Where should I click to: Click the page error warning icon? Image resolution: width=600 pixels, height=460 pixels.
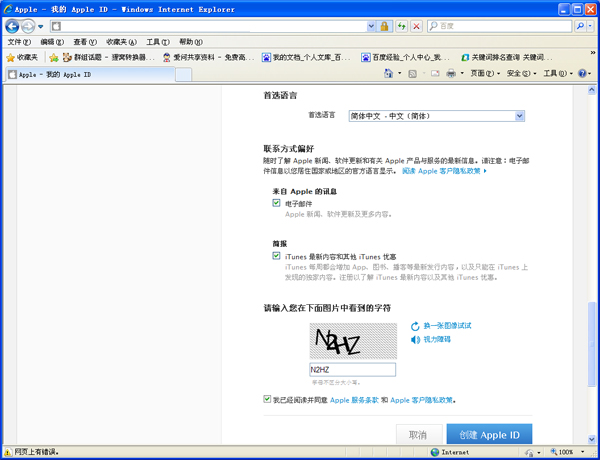(8, 452)
